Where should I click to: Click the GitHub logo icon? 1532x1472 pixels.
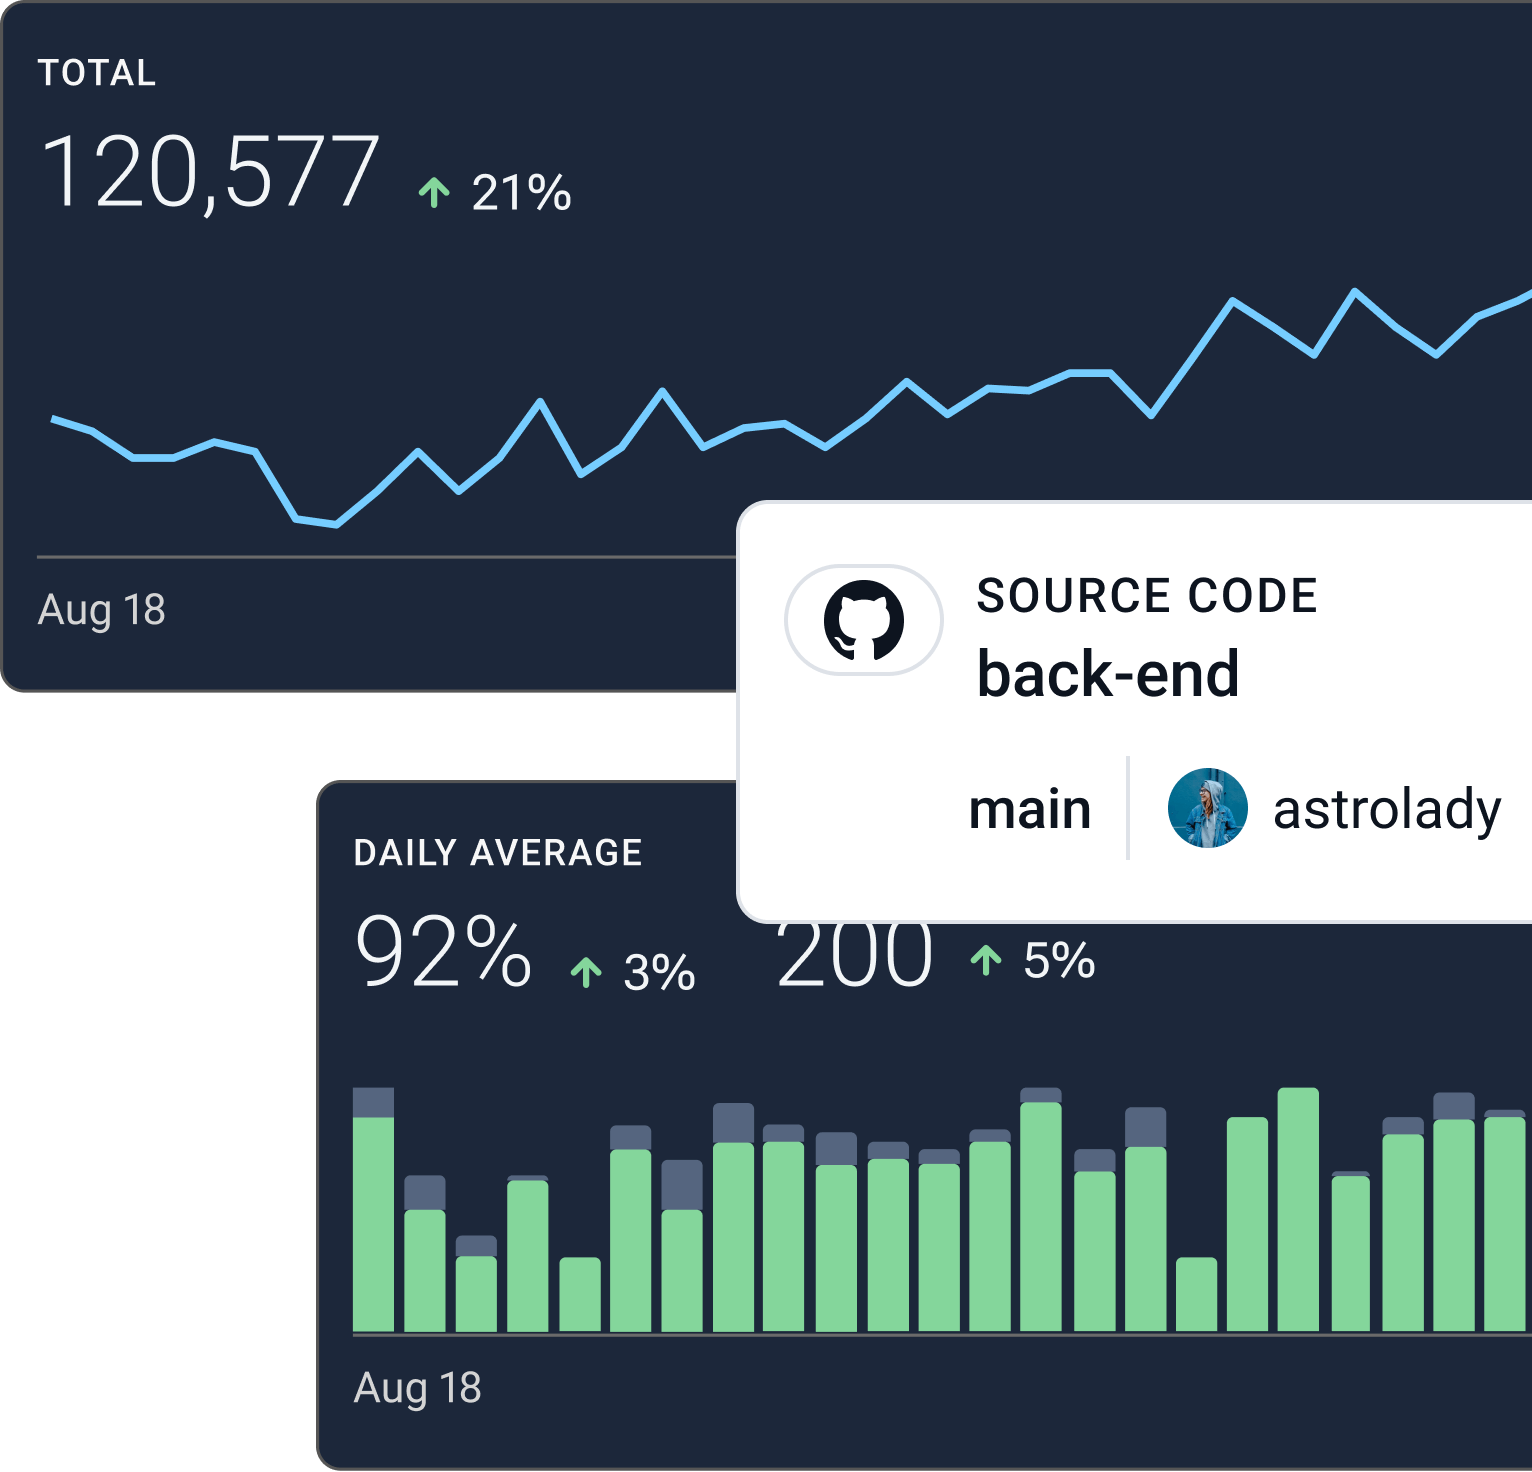864,620
